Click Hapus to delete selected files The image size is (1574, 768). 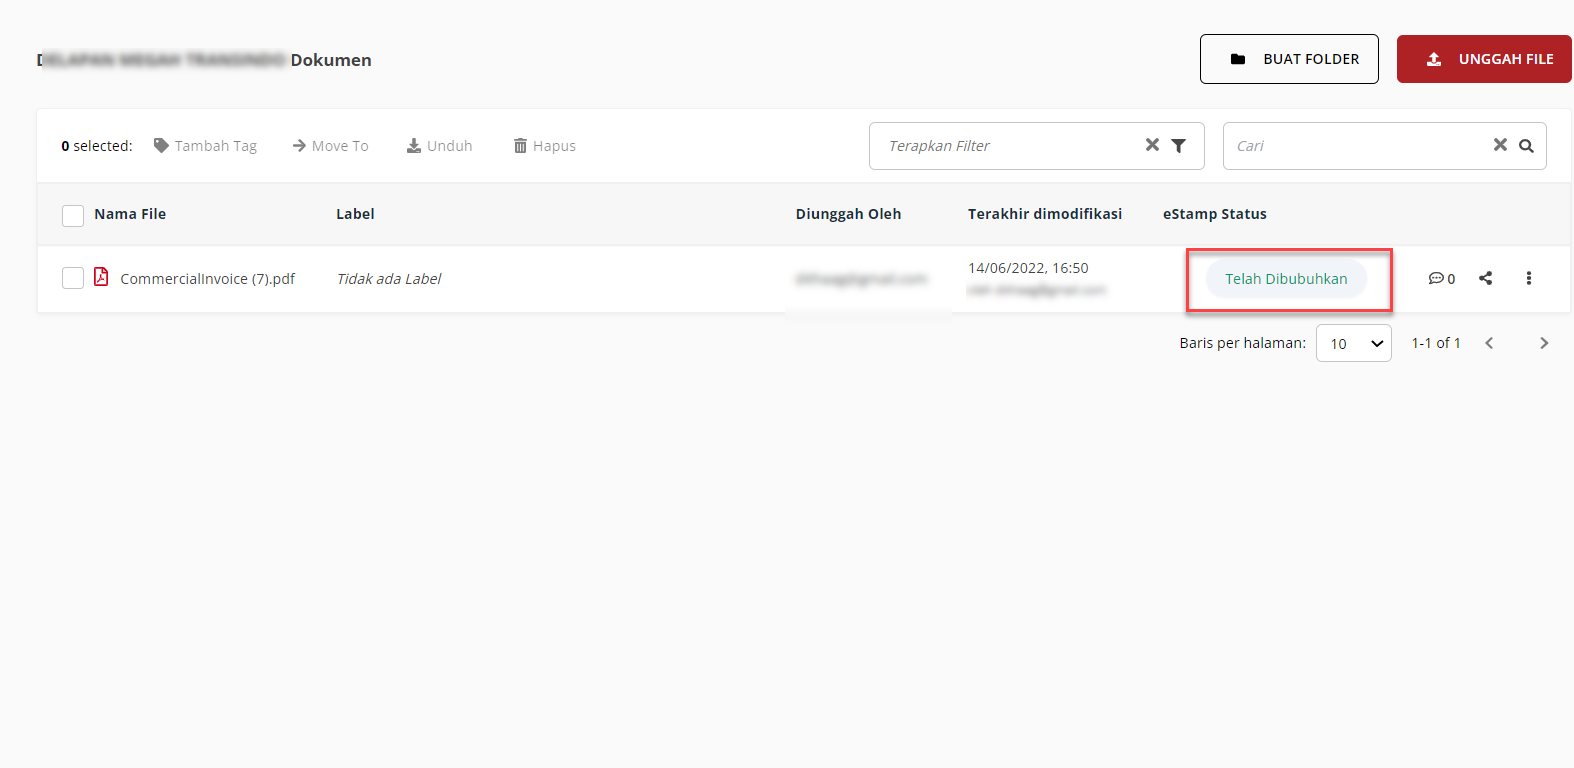point(544,146)
